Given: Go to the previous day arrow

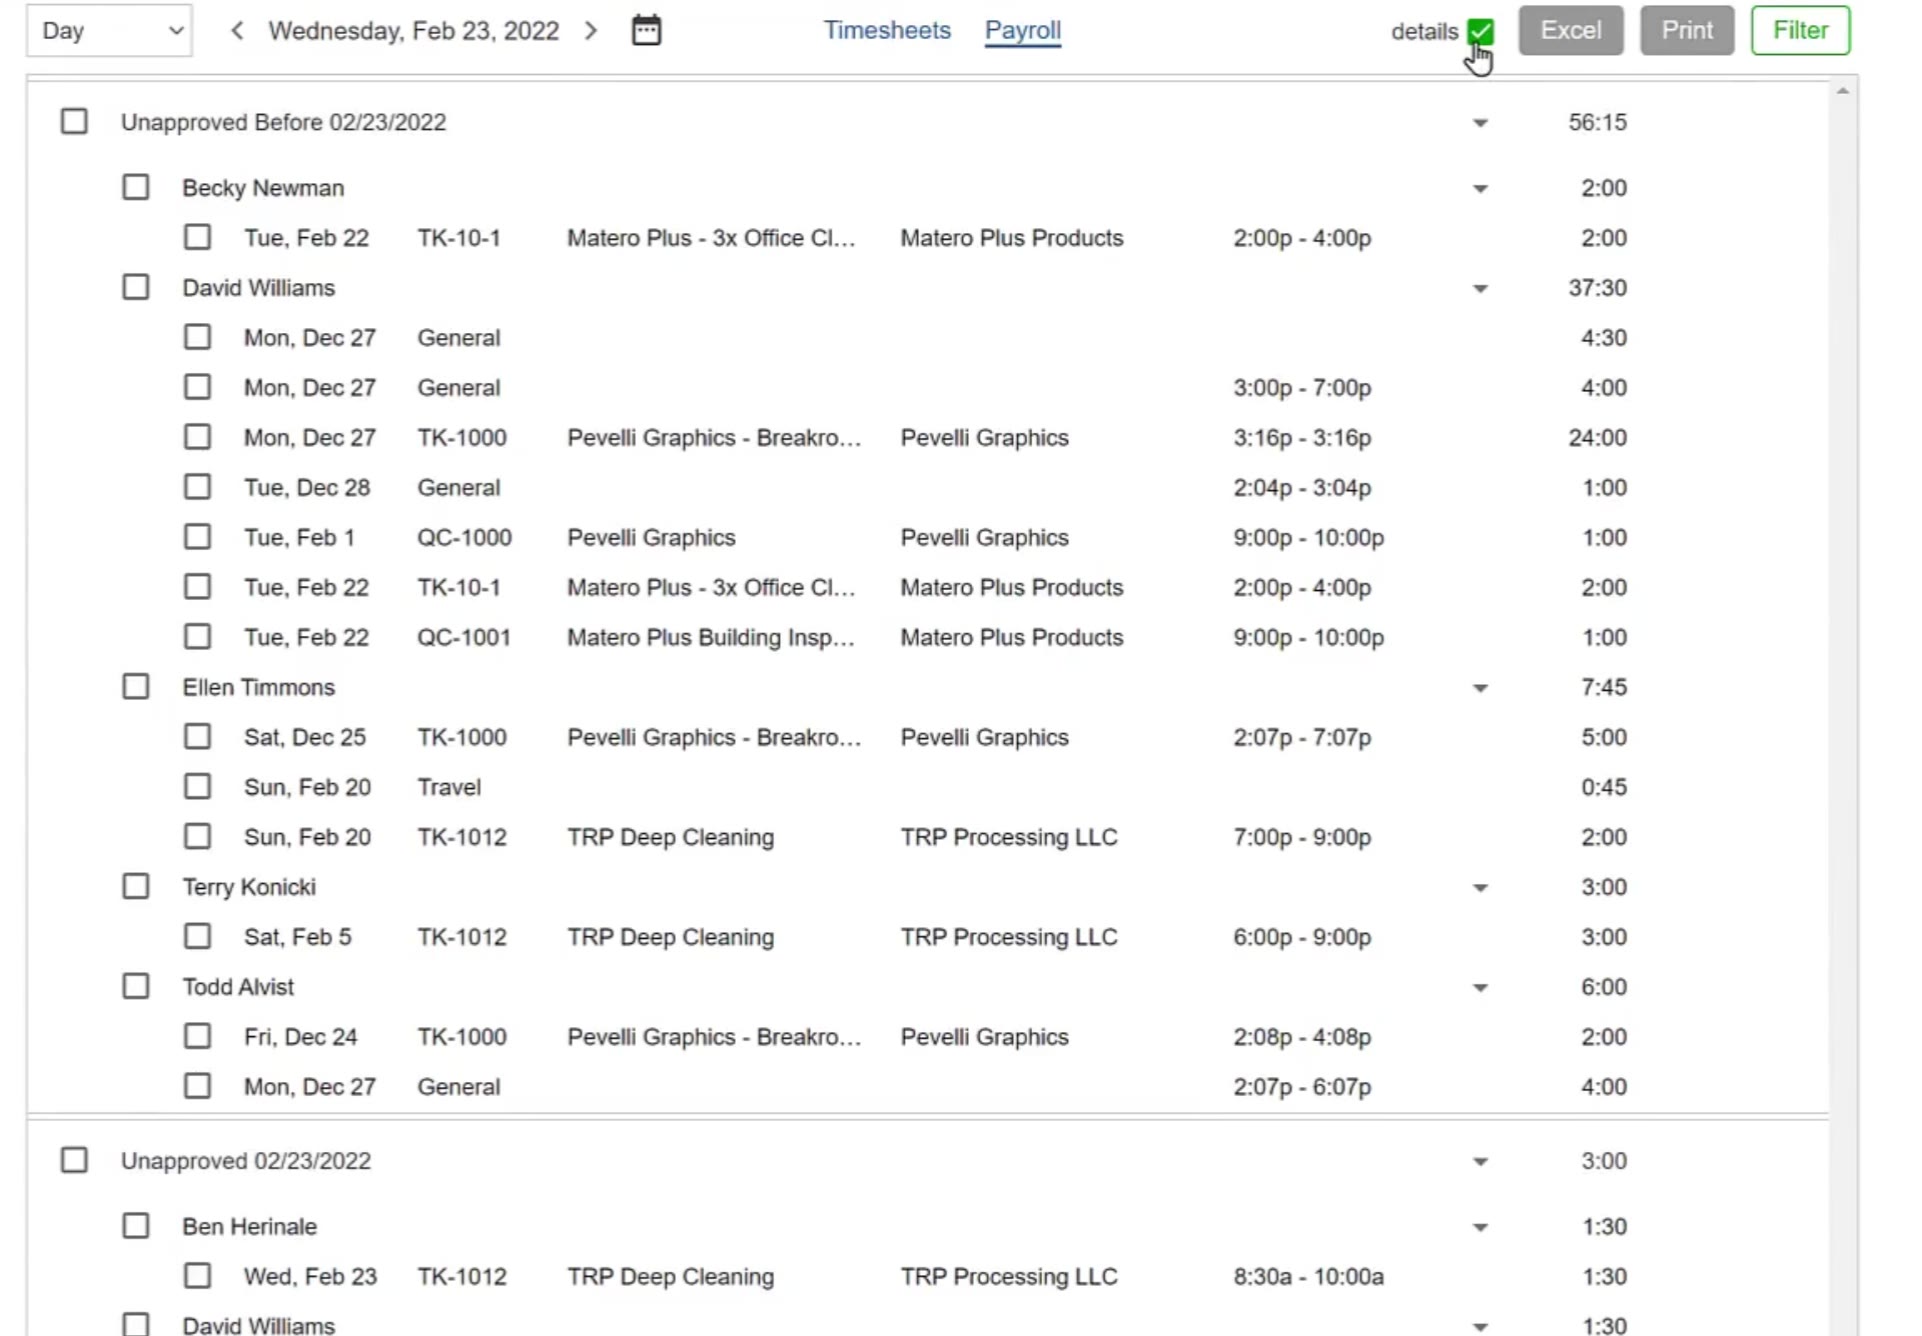Looking at the screenshot, I should point(237,31).
